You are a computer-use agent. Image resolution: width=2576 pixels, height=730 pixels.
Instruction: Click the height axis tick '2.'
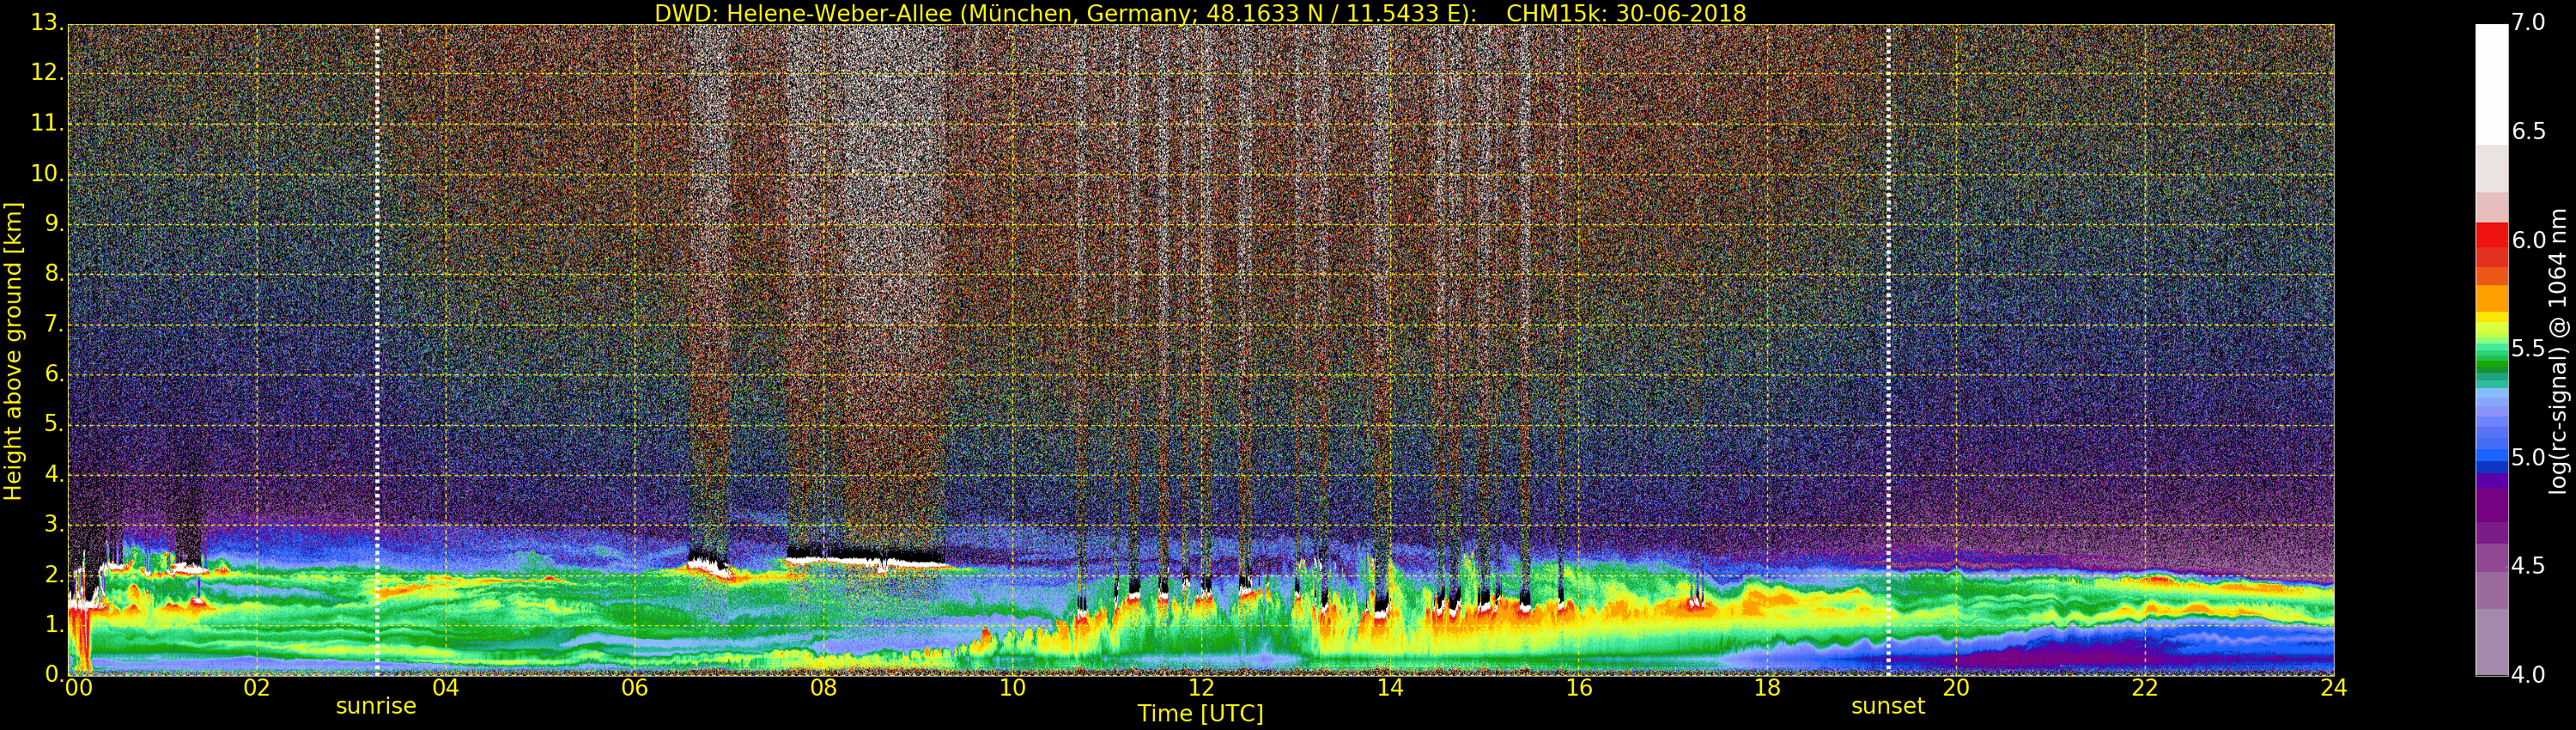(x=54, y=574)
